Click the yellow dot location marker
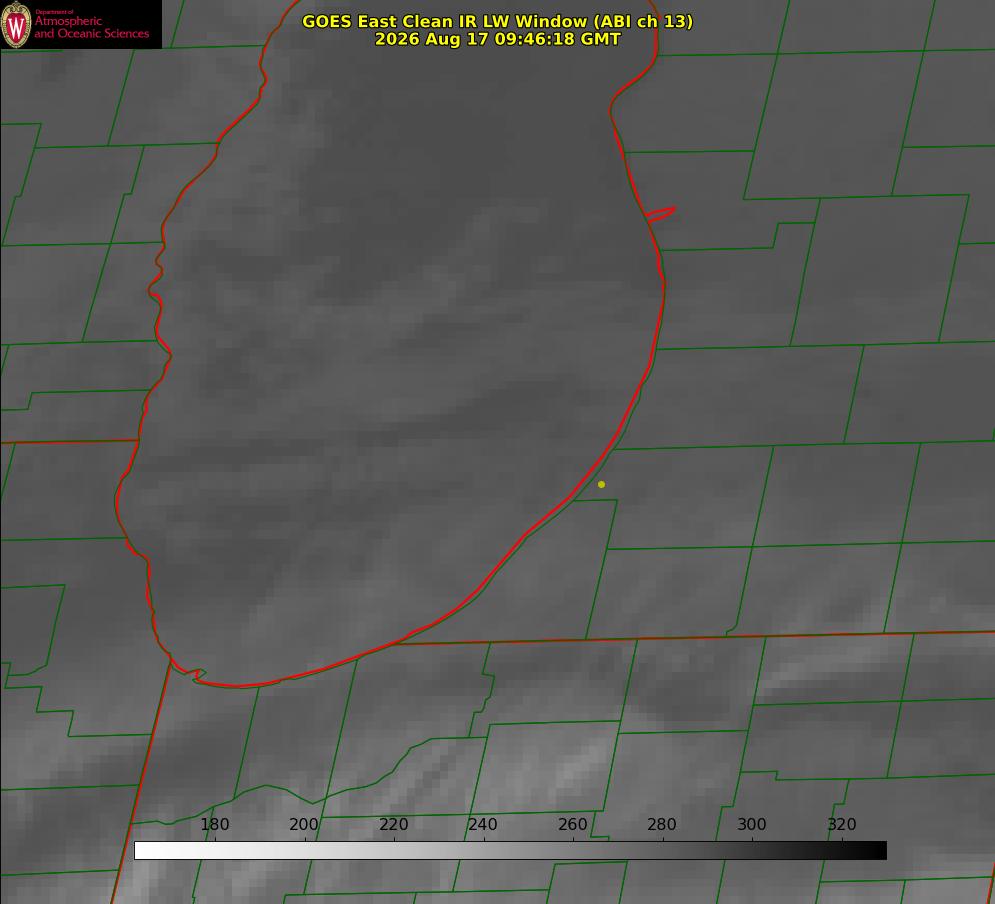 (x=601, y=484)
